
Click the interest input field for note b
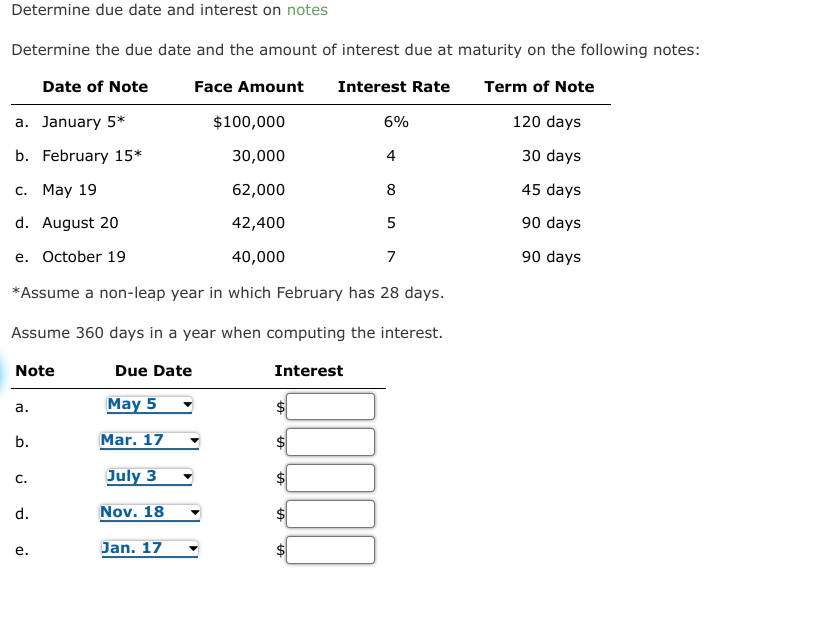tap(330, 442)
